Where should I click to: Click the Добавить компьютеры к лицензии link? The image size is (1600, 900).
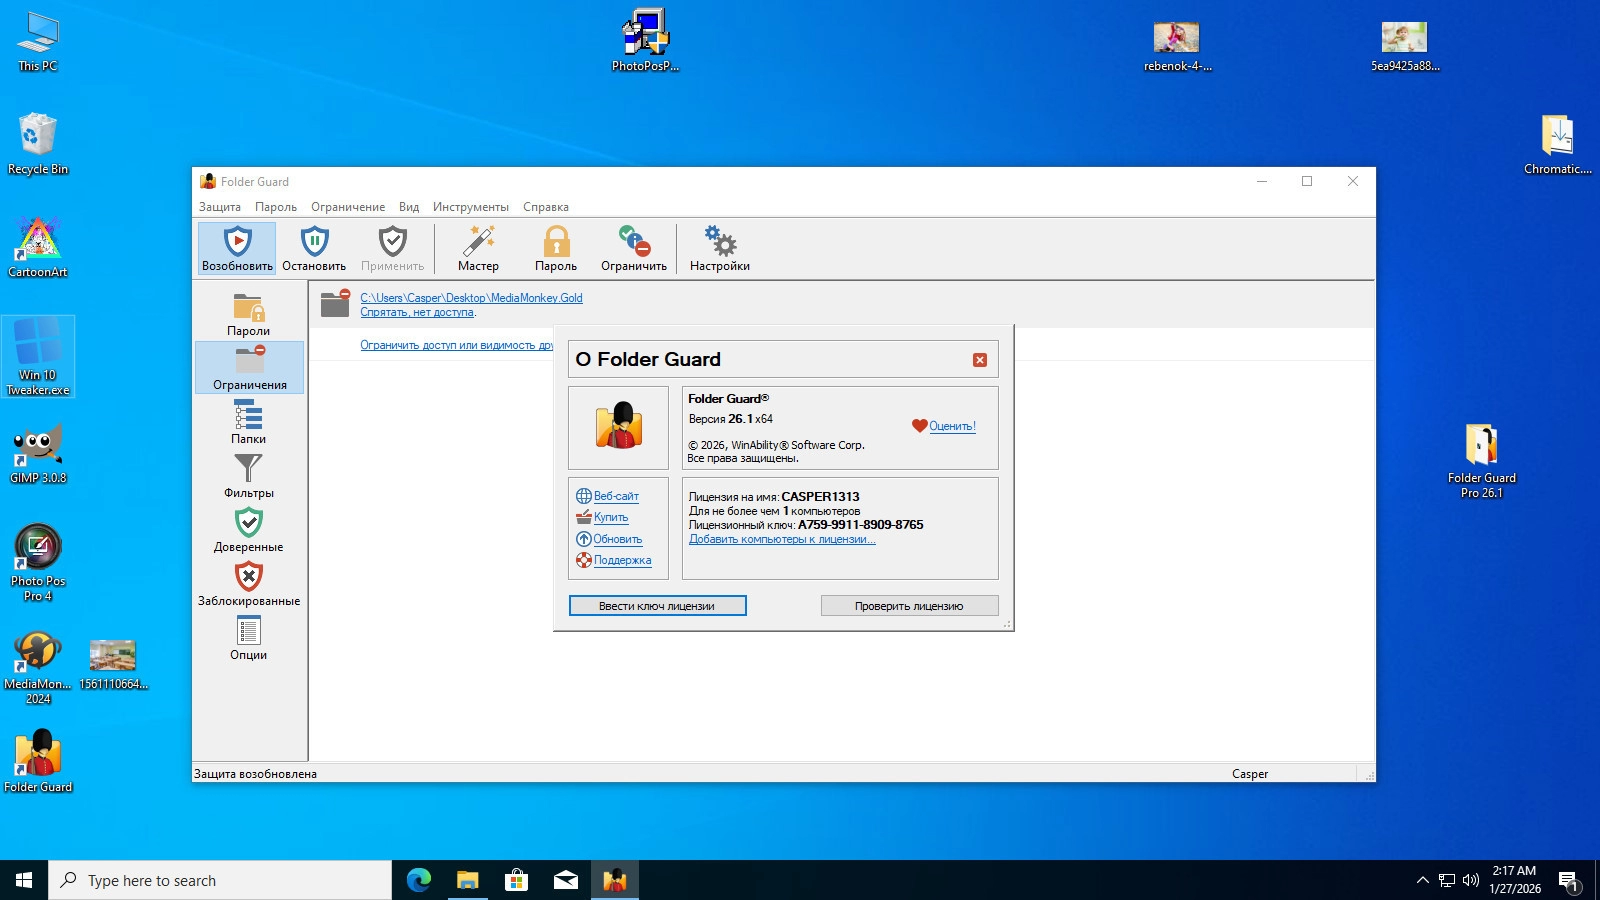pos(782,540)
